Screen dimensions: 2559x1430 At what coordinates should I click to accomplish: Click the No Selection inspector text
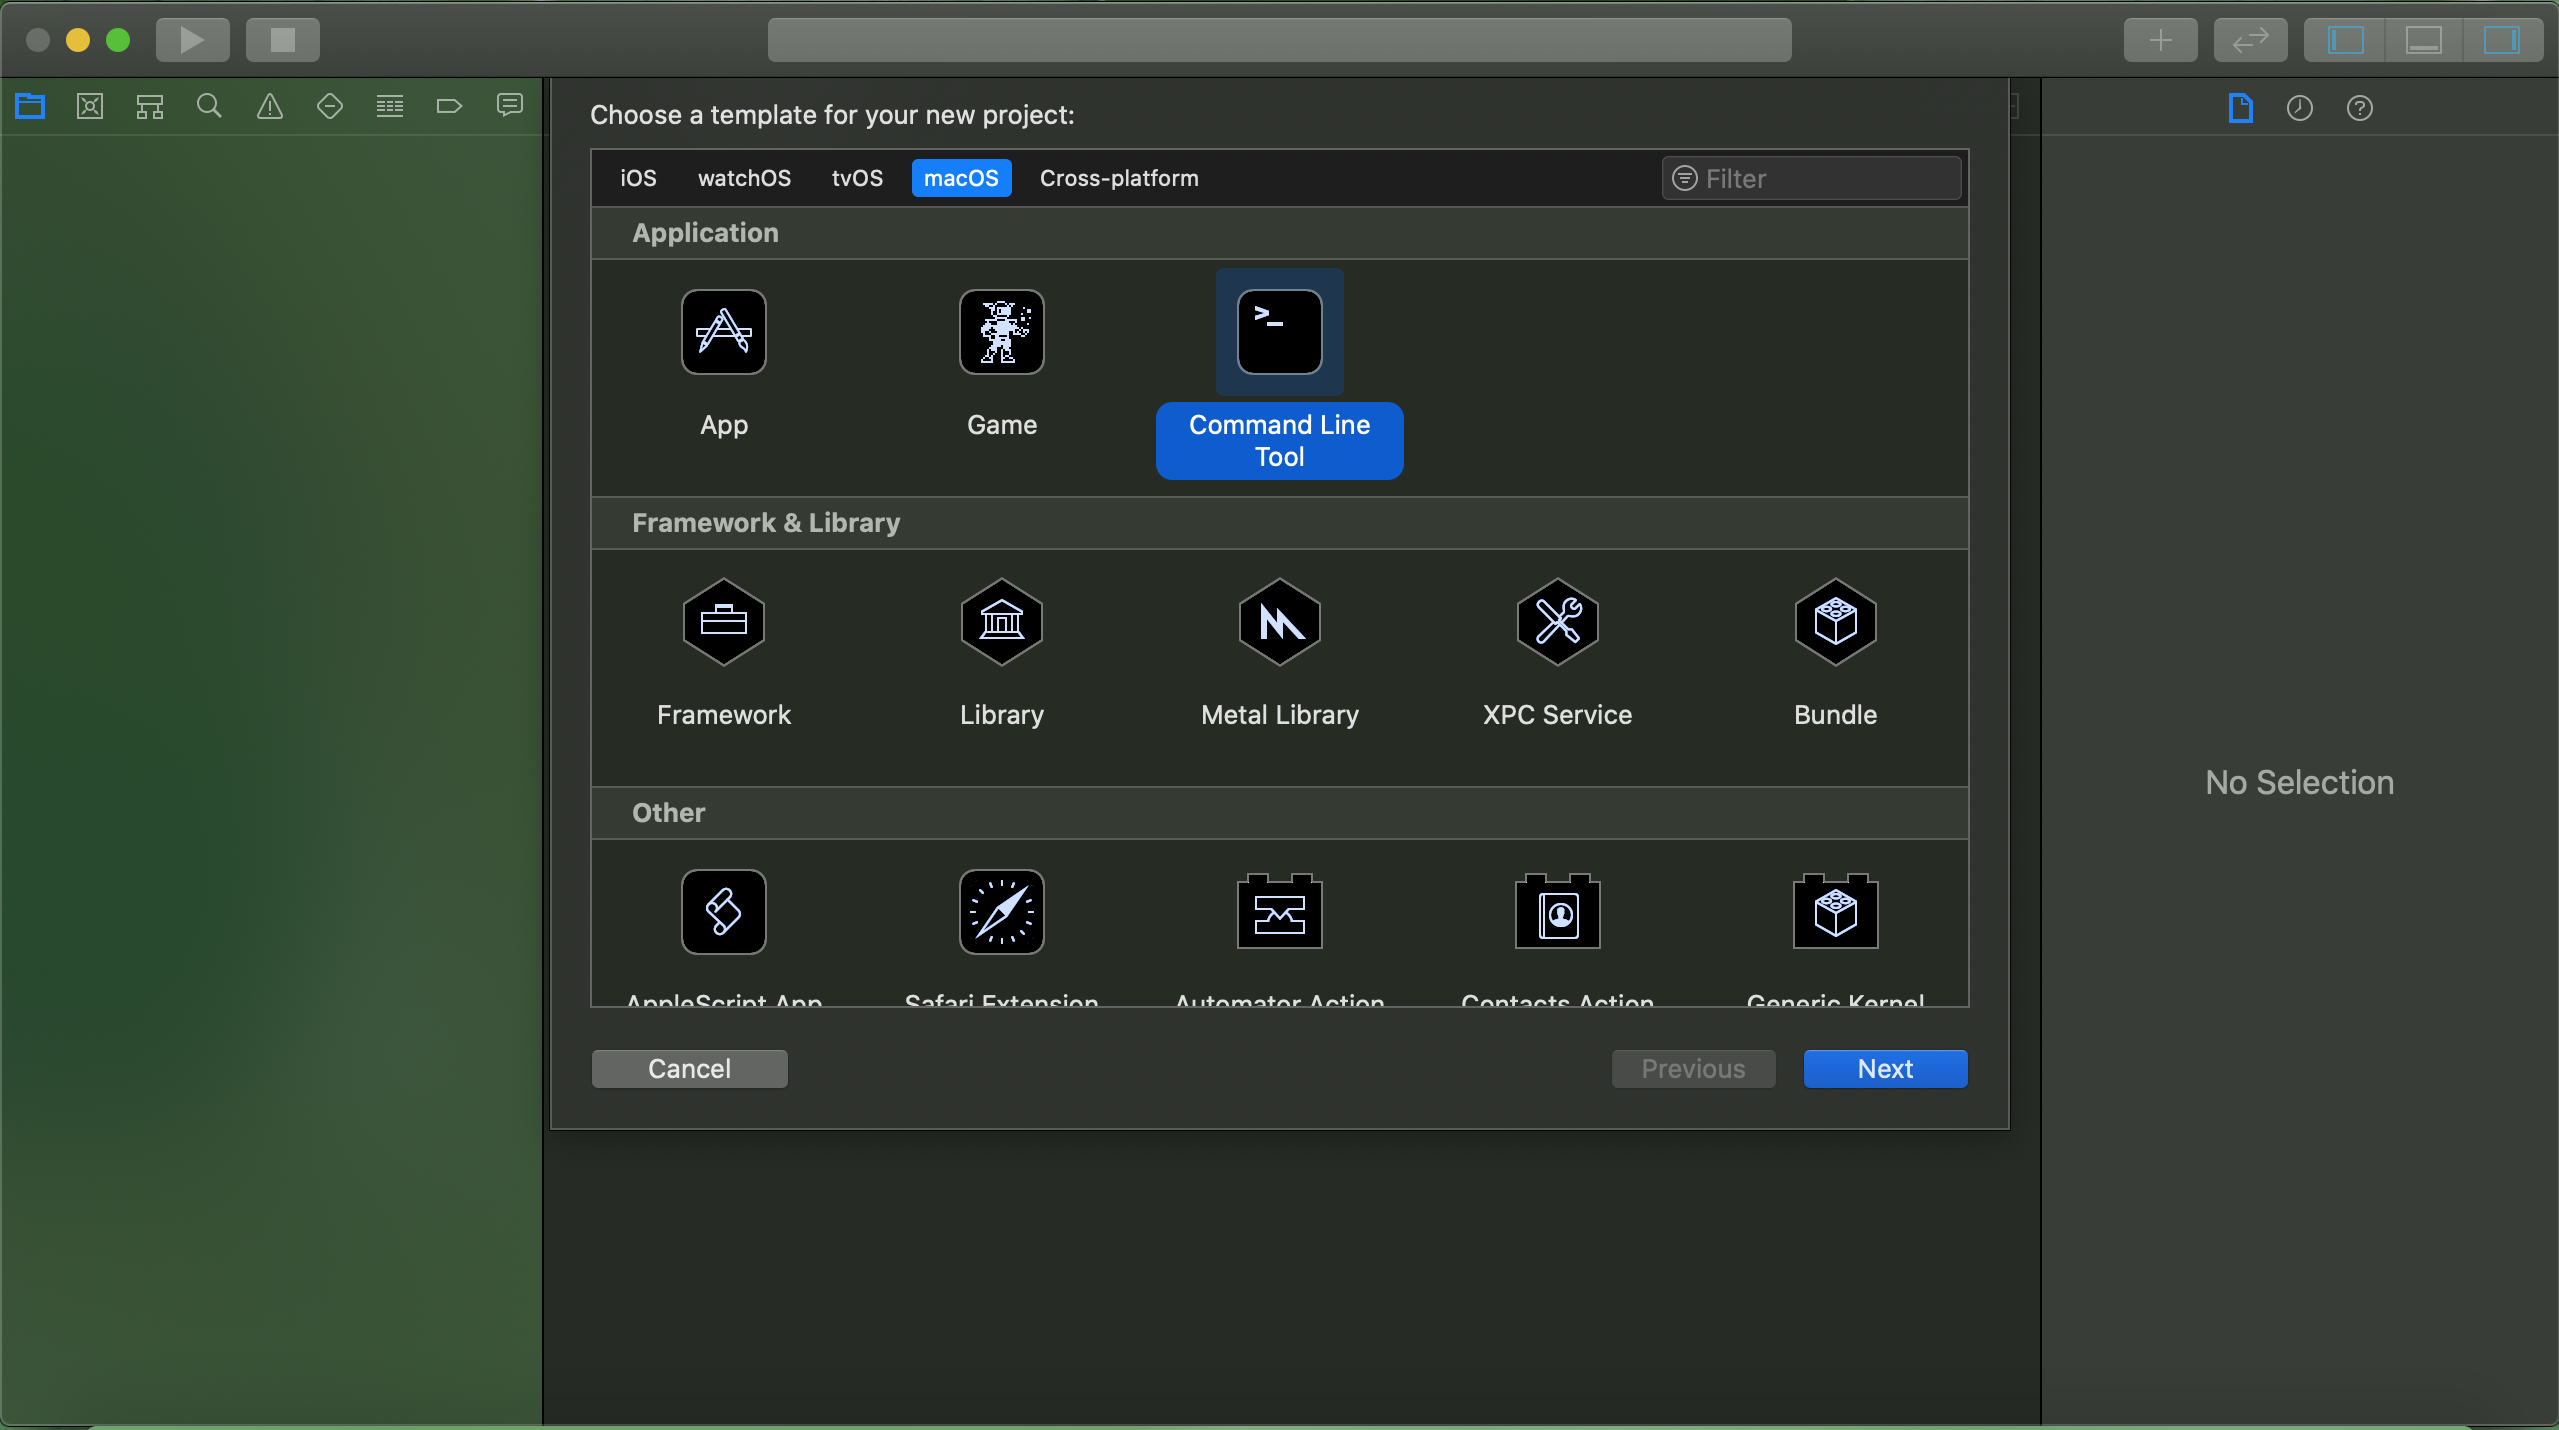pos(2300,783)
